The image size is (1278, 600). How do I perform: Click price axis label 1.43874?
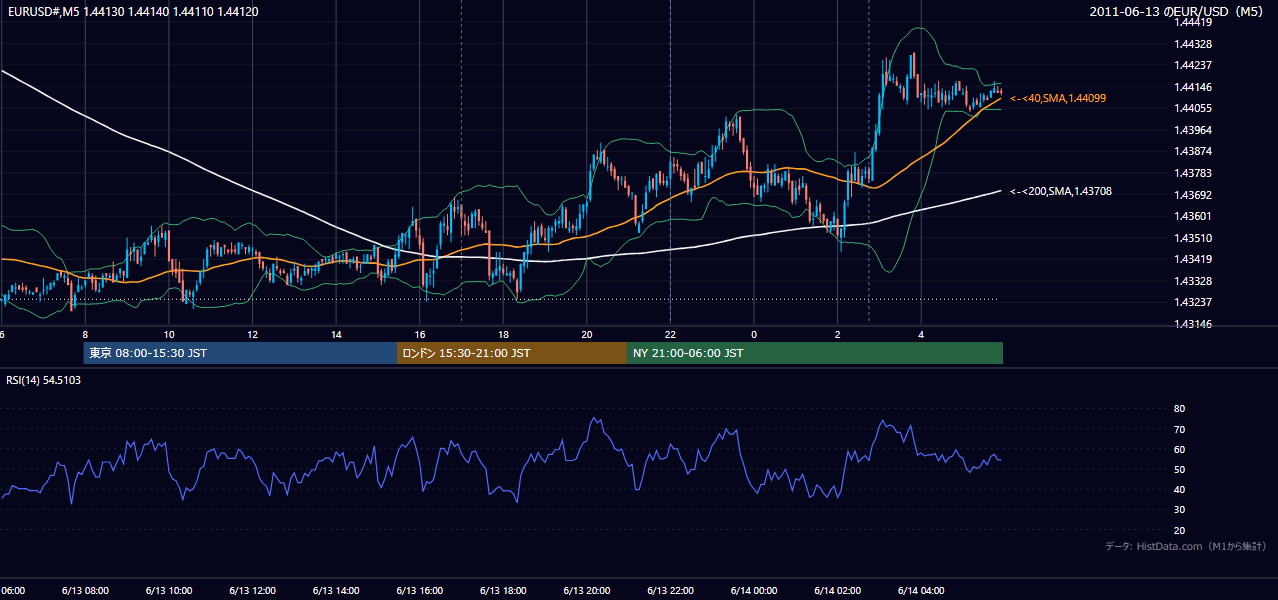pyautogui.click(x=1193, y=151)
